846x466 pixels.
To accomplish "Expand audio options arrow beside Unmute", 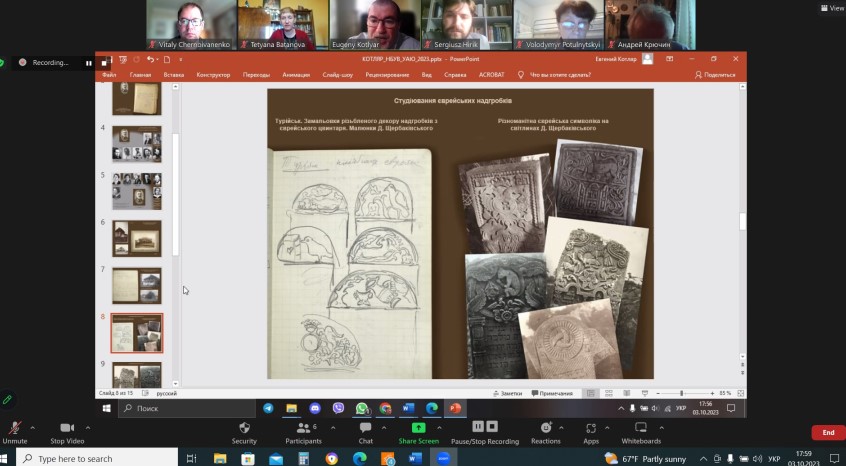I will pos(32,428).
